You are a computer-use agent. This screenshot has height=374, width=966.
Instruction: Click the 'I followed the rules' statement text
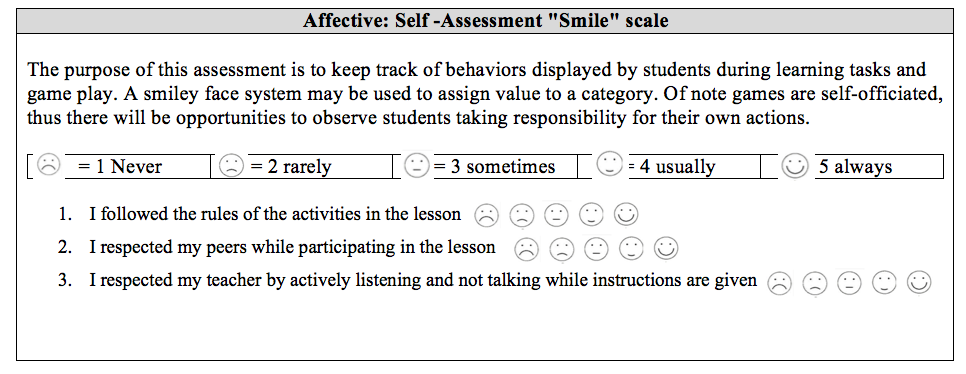(x=275, y=214)
